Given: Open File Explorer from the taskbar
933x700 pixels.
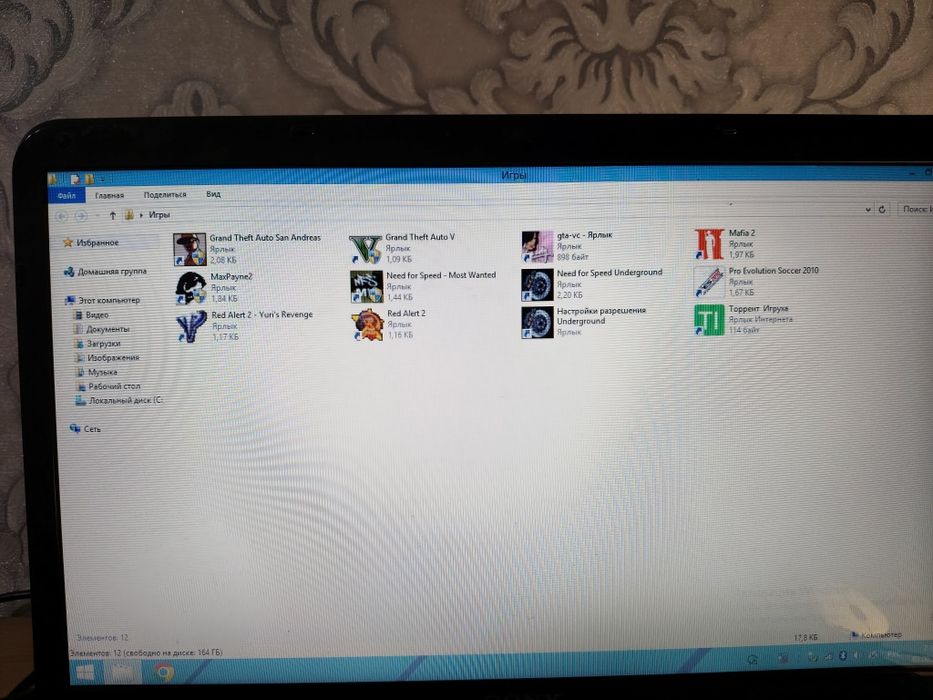Looking at the screenshot, I should (x=123, y=673).
